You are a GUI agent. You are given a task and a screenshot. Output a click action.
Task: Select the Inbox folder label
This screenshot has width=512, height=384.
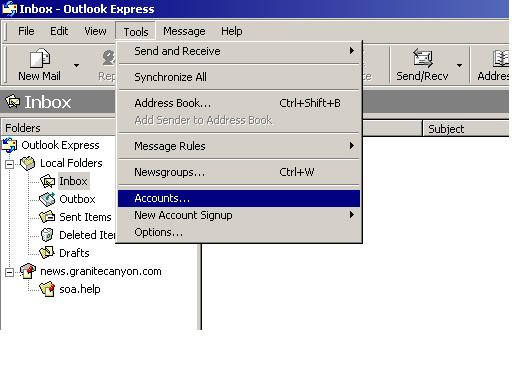pos(73,181)
